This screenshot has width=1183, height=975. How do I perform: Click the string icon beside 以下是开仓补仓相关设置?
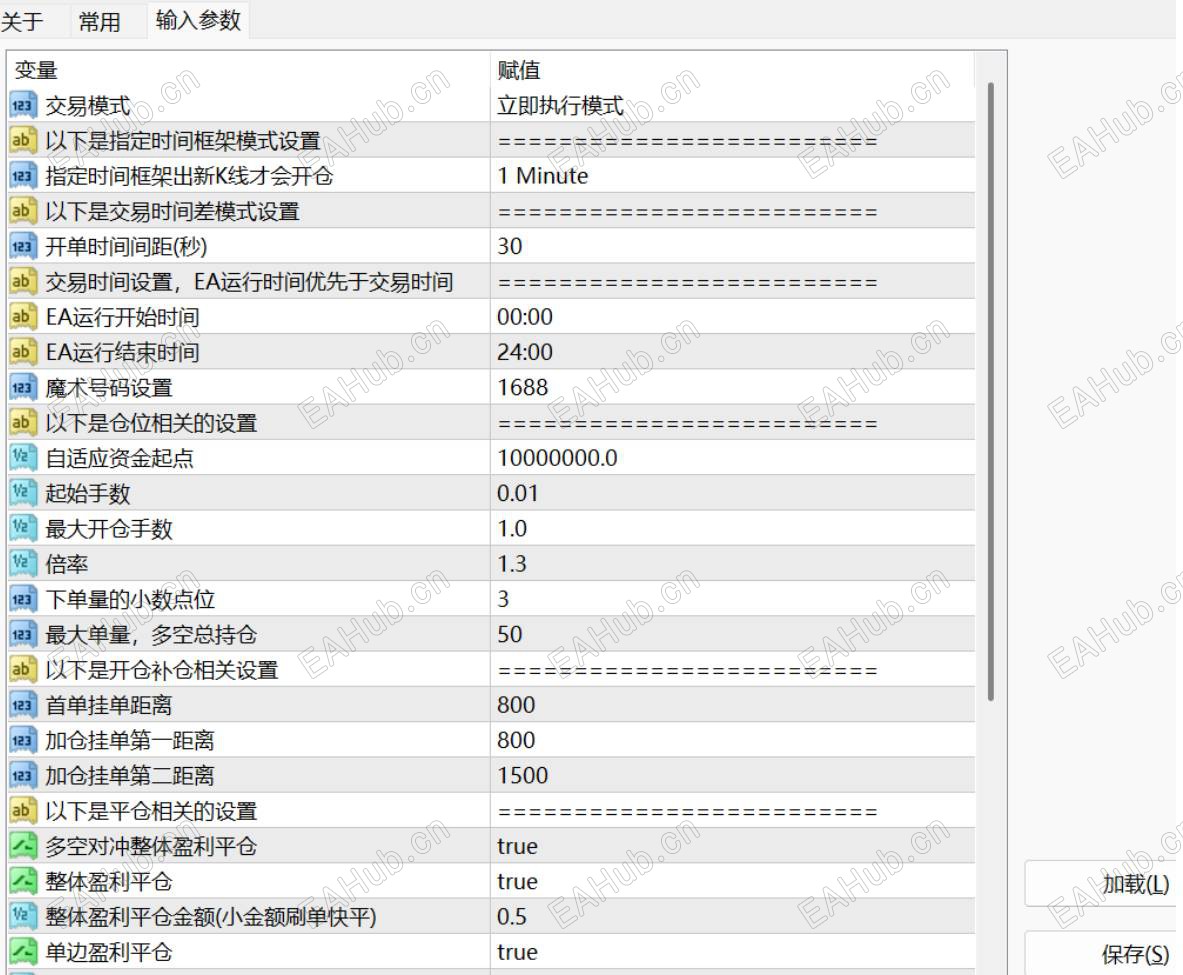coord(23,669)
